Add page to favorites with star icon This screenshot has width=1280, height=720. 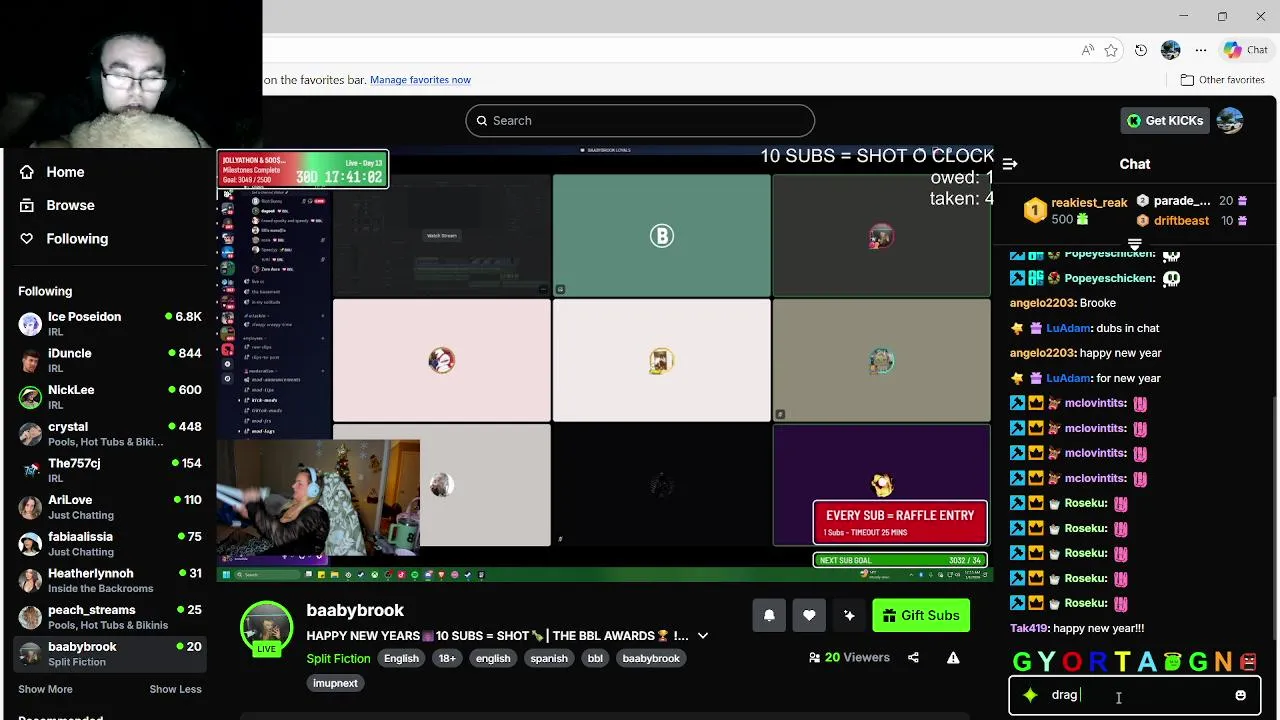[1111, 50]
